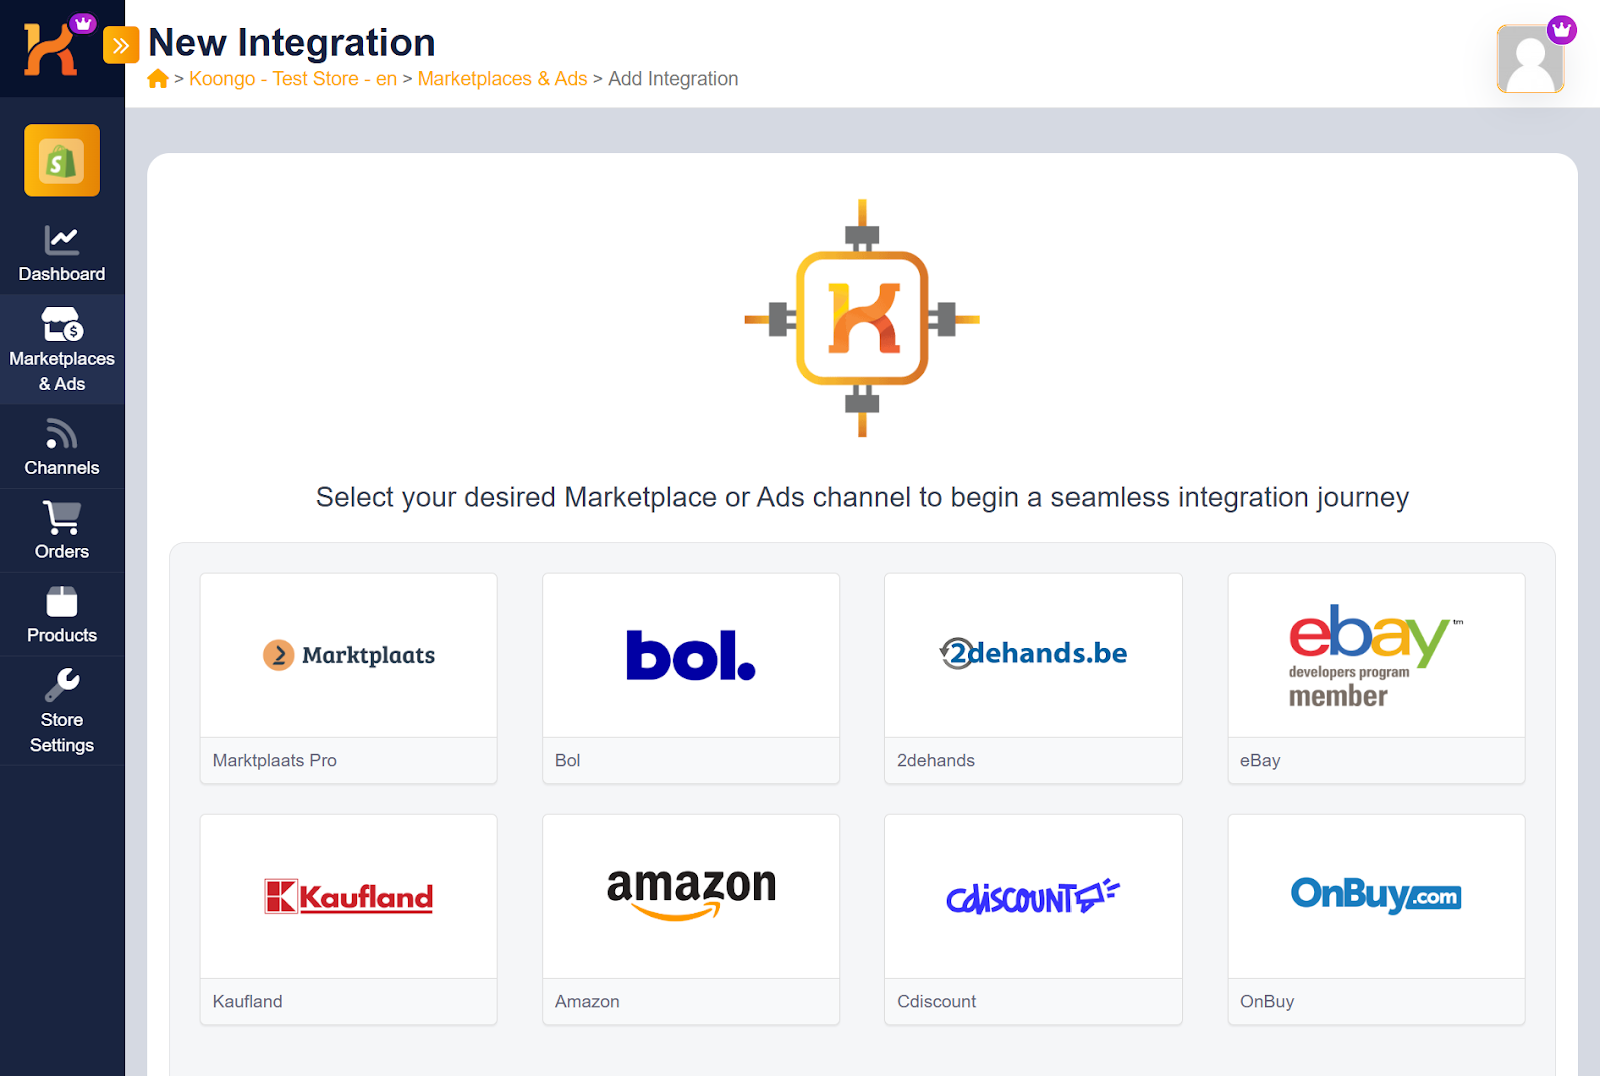
Task: Open the Products menu label
Action: pyautogui.click(x=62, y=636)
